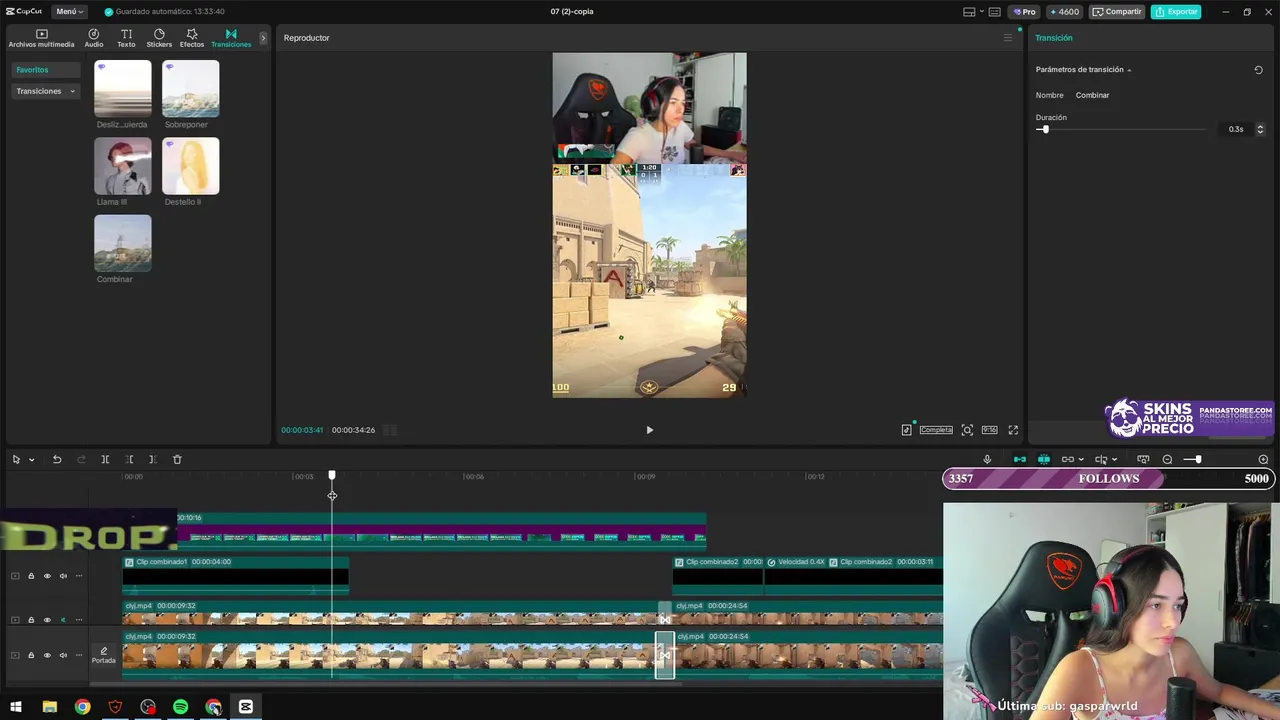Play the preview video
Image resolution: width=1280 pixels, height=720 pixels.
[x=649, y=430]
